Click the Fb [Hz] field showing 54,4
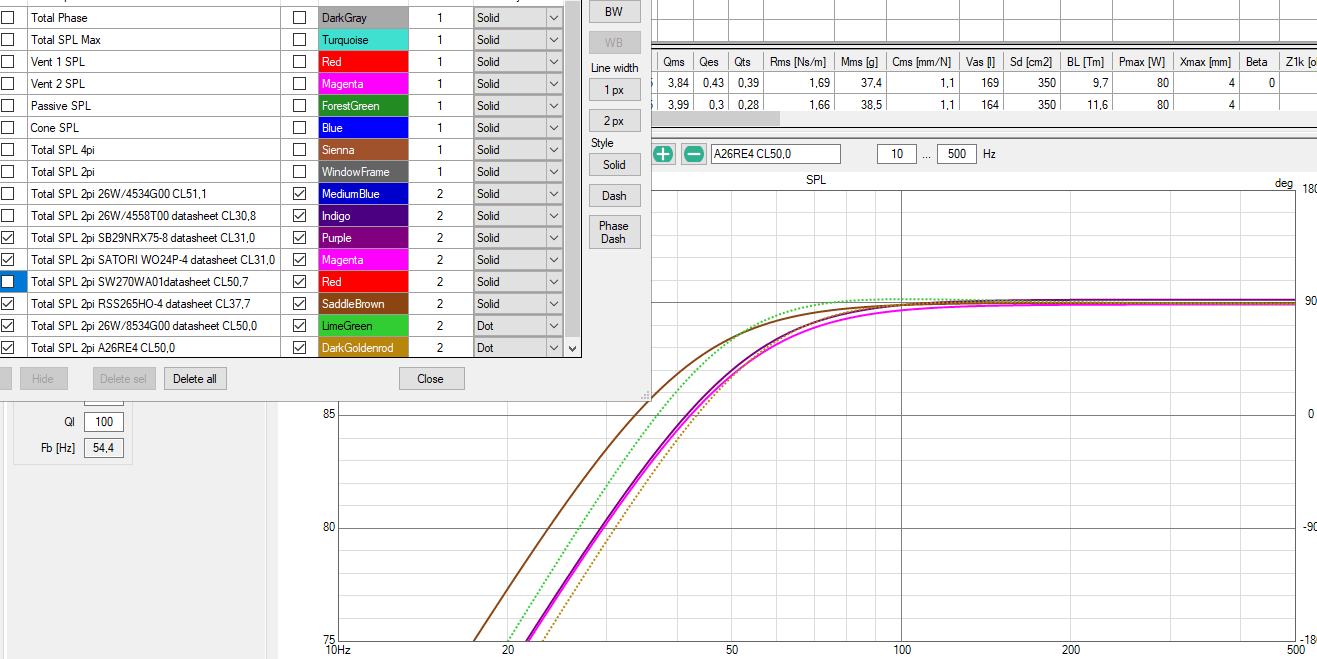The width and height of the screenshot is (1317, 659). pyautogui.click(x=104, y=448)
